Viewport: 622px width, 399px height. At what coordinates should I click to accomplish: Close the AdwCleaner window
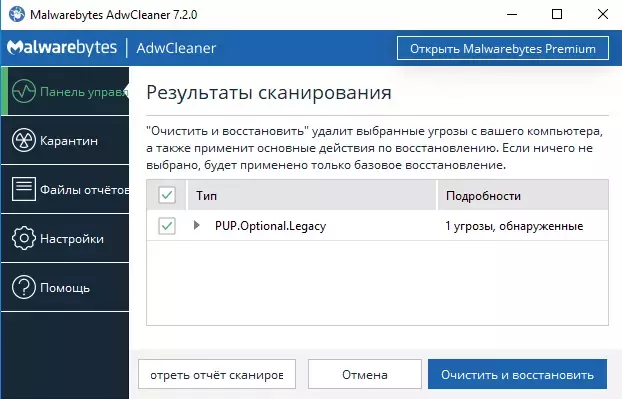tap(603, 14)
